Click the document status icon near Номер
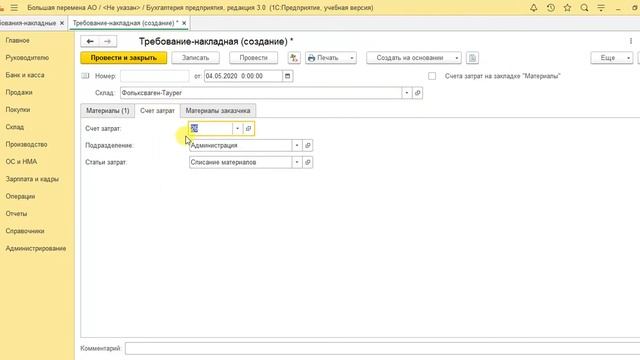 85,76
